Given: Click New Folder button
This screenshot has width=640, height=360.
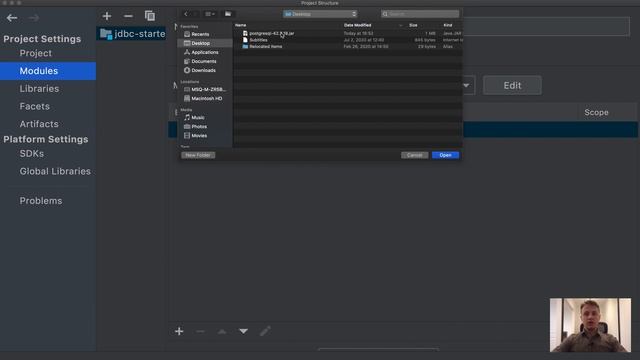Looking at the screenshot, I should (x=198, y=155).
